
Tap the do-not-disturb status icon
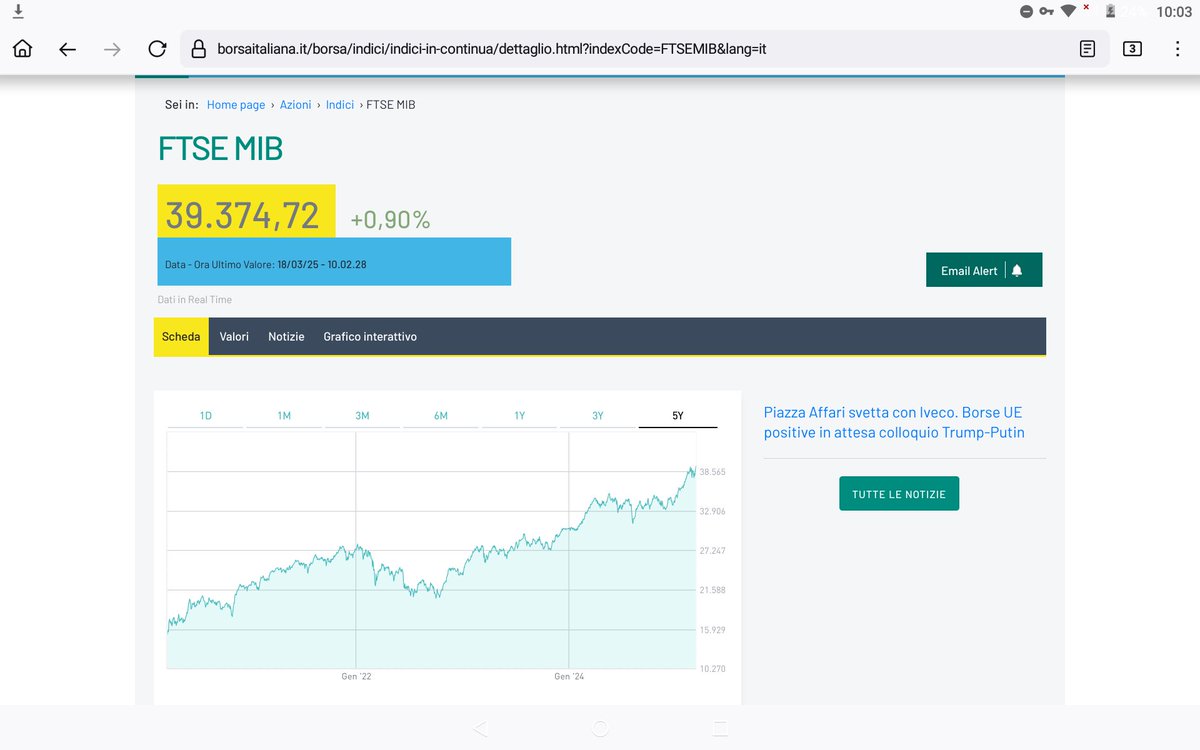click(x=1026, y=12)
